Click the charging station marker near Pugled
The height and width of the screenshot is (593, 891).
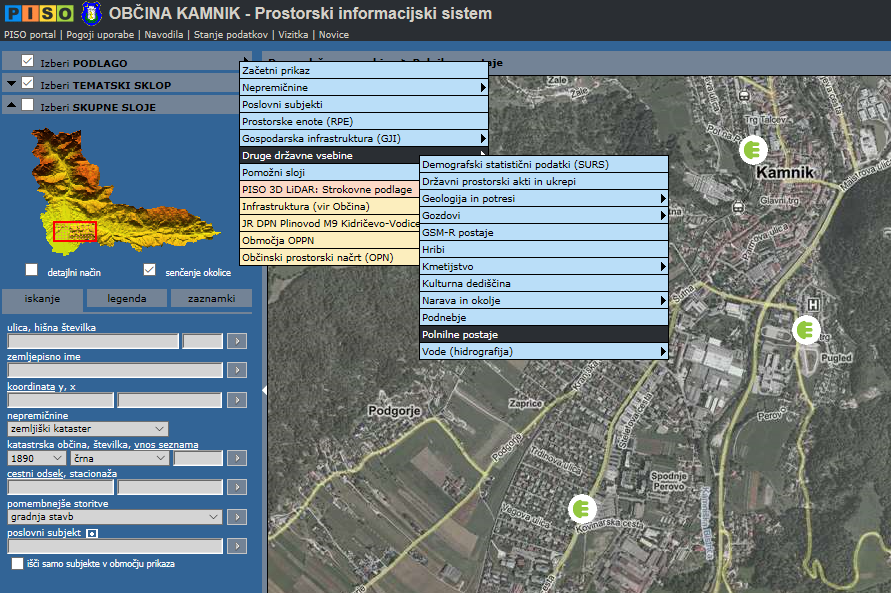pyautogui.click(x=805, y=330)
